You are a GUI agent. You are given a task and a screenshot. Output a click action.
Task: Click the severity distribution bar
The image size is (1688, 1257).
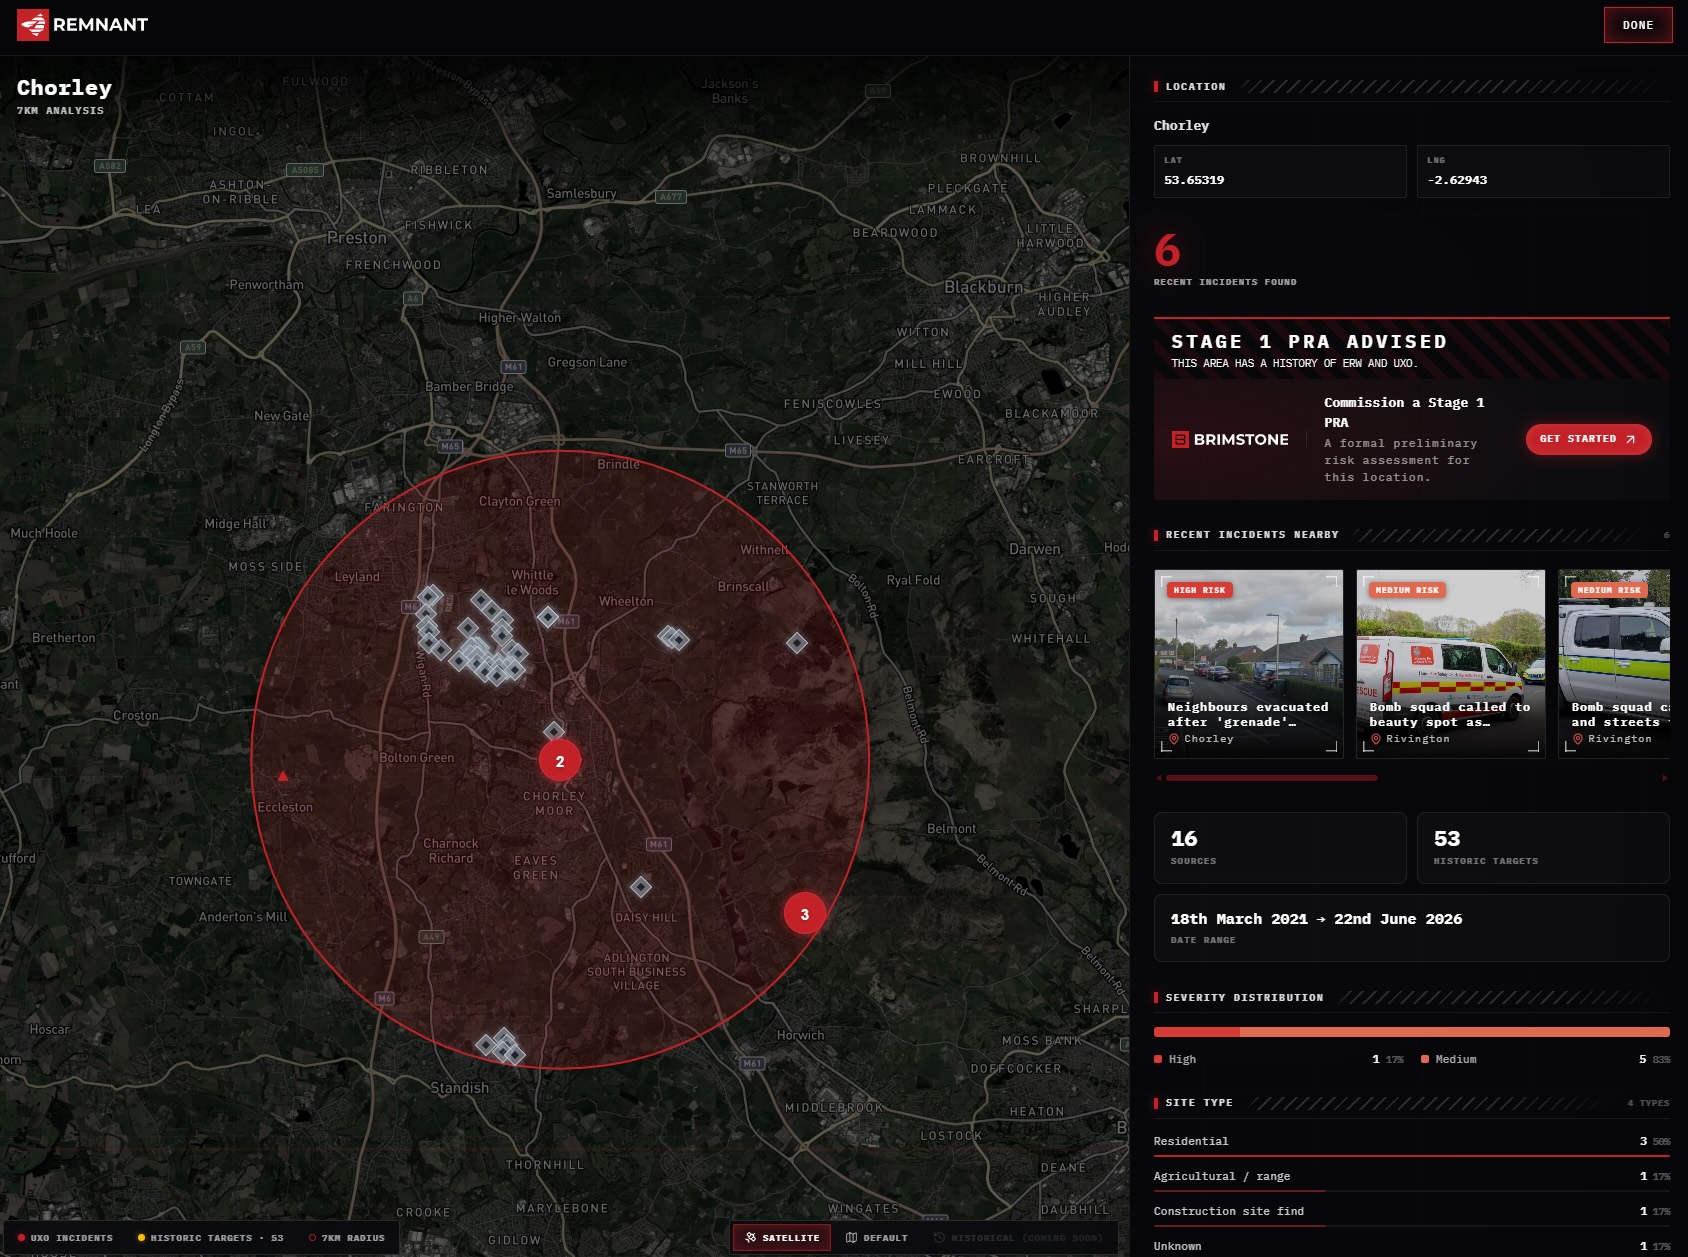(x=1411, y=1032)
